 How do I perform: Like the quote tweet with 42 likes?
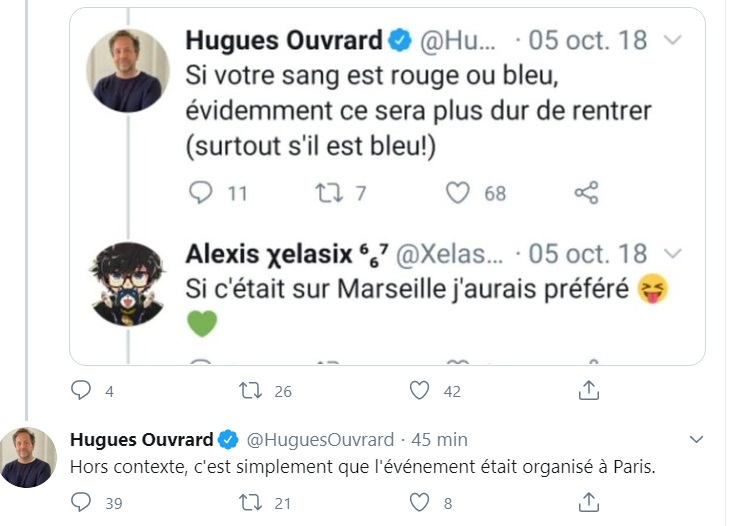[420, 391]
